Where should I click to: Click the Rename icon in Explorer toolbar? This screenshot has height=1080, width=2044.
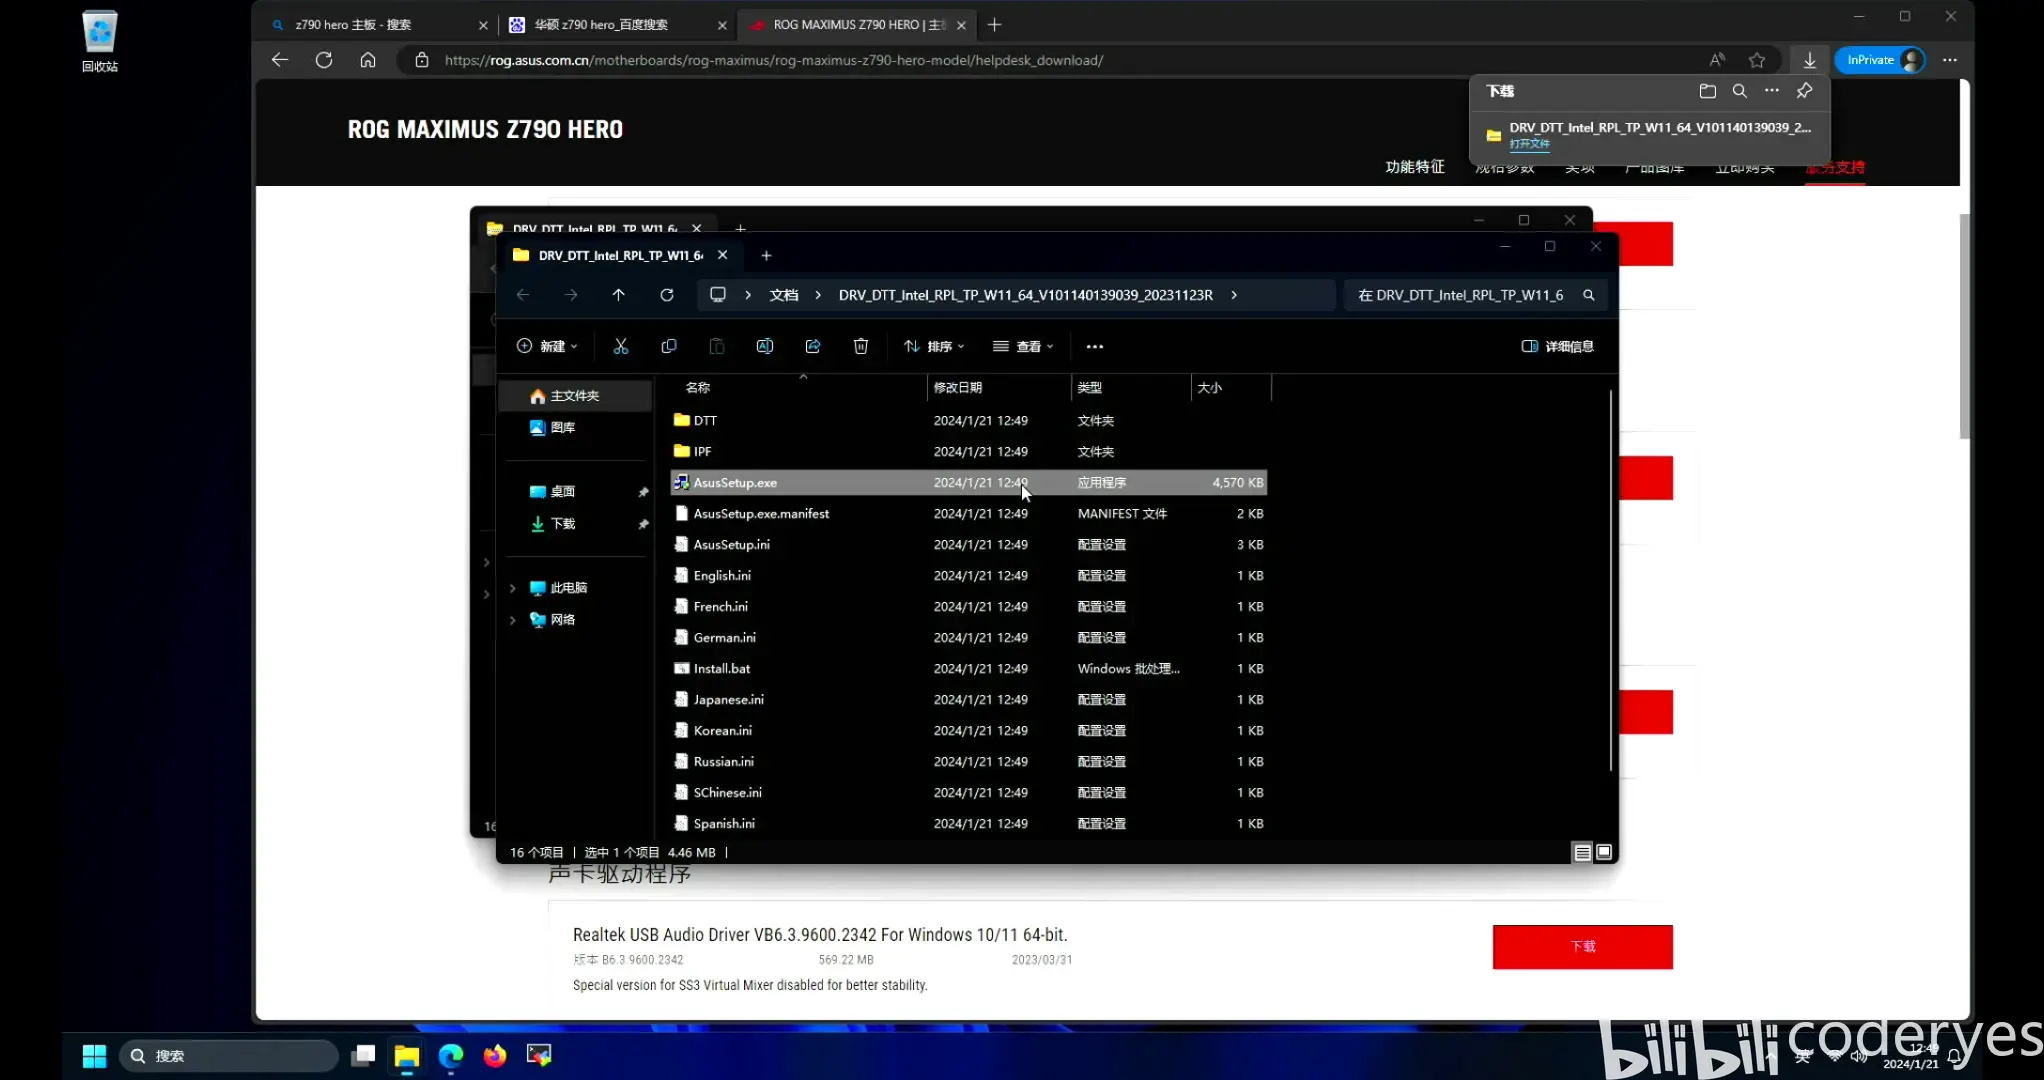pos(765,346)
